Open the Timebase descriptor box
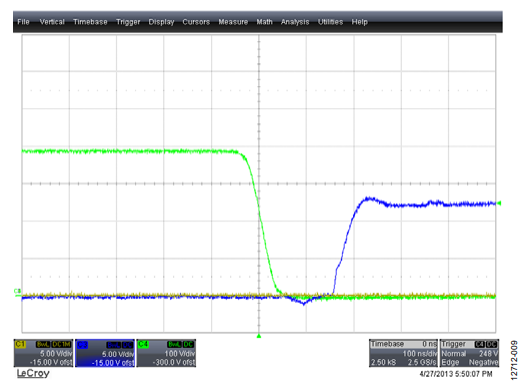Viewport: 523px width, 385px height. pyautogui.click(x=403, y=353)
